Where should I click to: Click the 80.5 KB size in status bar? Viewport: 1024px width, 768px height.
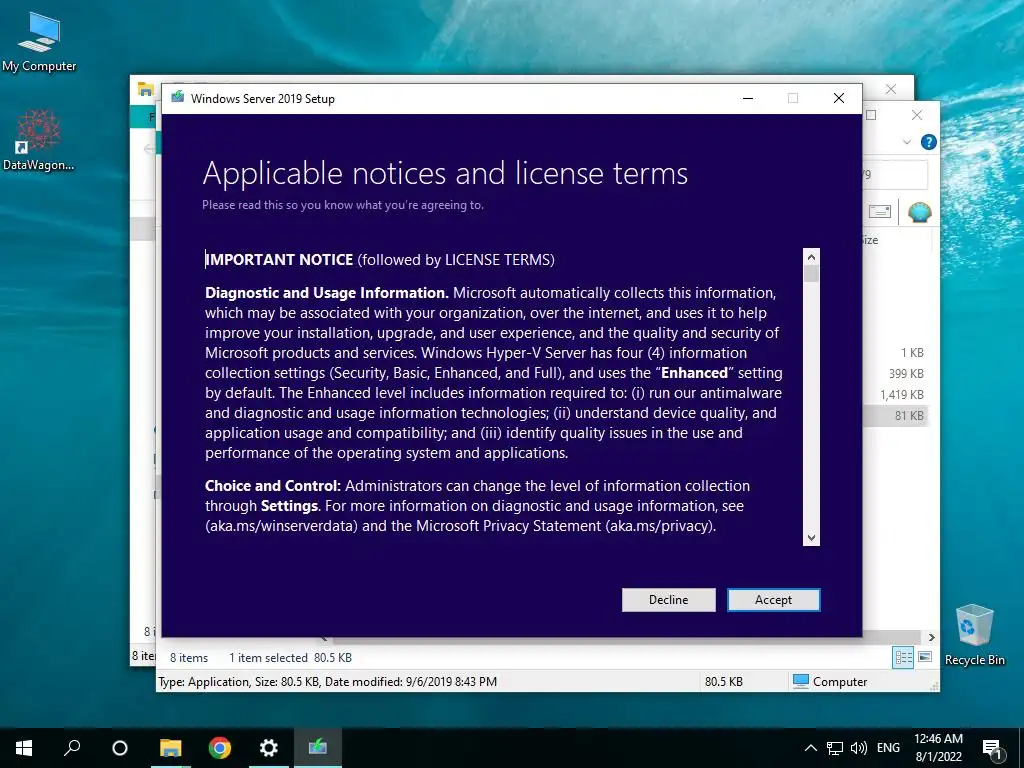pyautogui.click(x=724, y=681)
